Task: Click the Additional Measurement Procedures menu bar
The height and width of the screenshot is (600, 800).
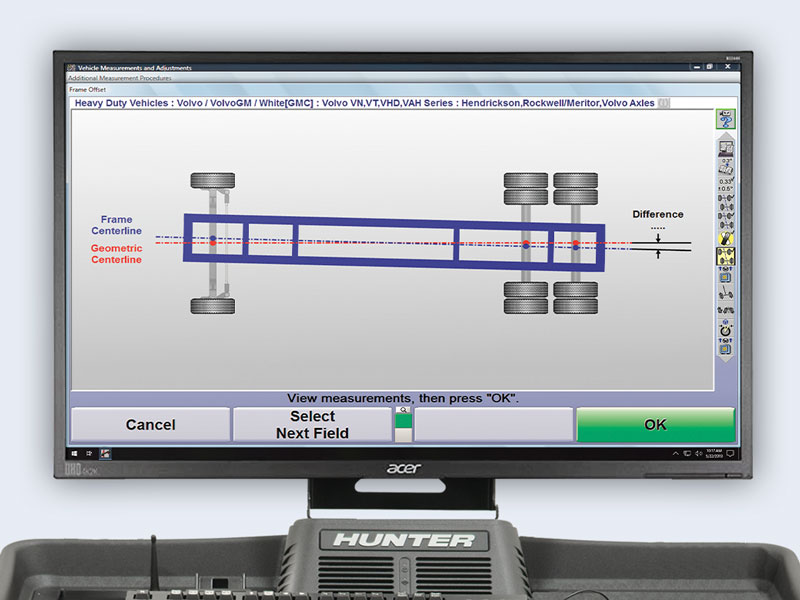Action: click(x=120, y=77)
